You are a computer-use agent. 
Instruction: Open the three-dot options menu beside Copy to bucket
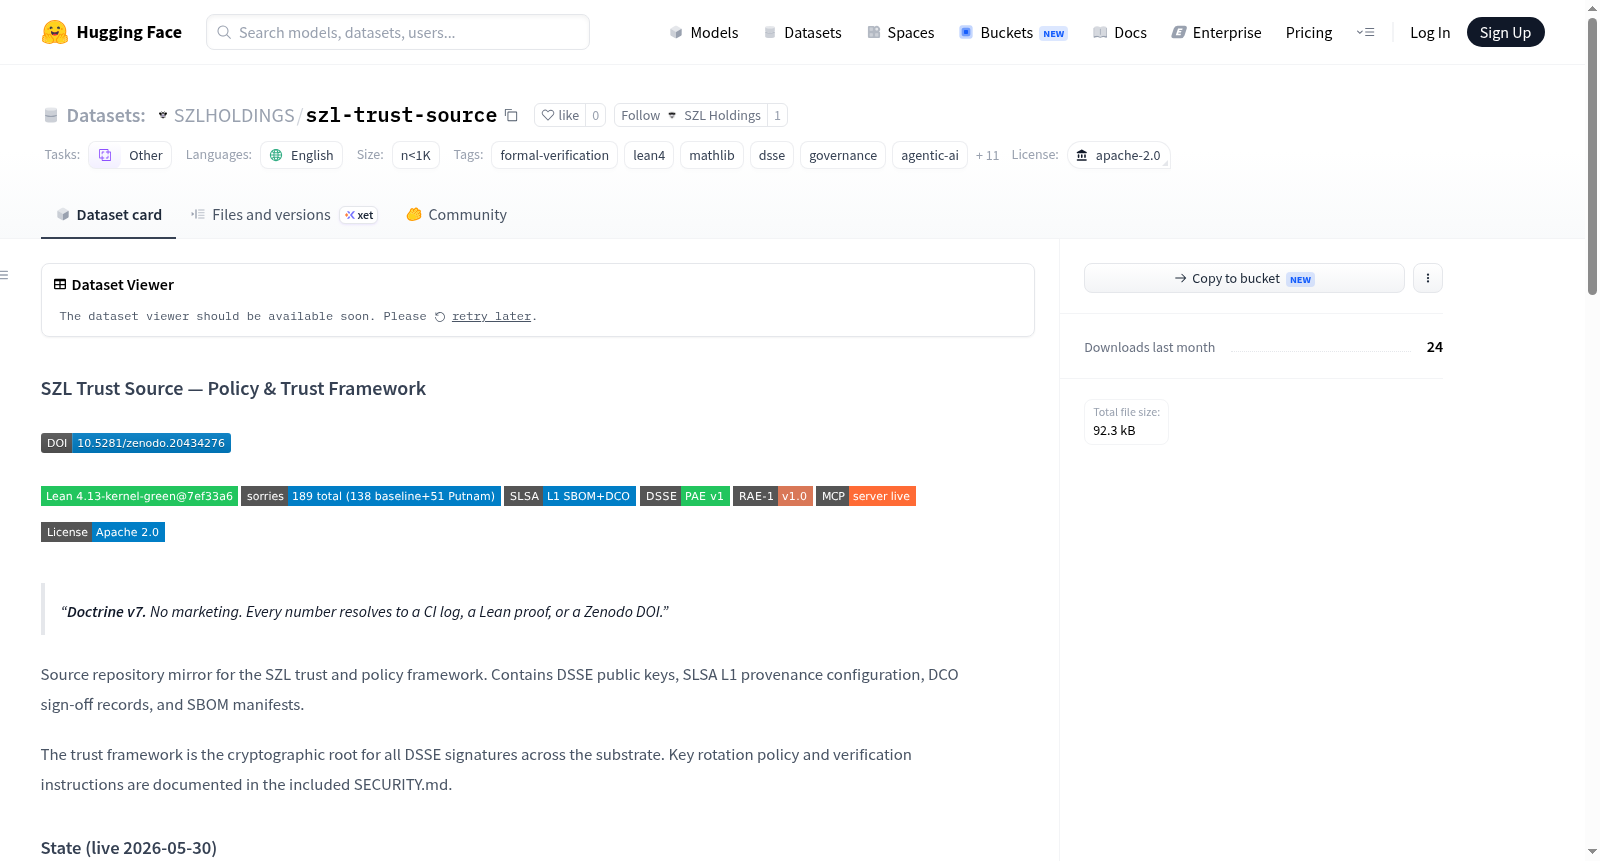[x=1428, y=278]
